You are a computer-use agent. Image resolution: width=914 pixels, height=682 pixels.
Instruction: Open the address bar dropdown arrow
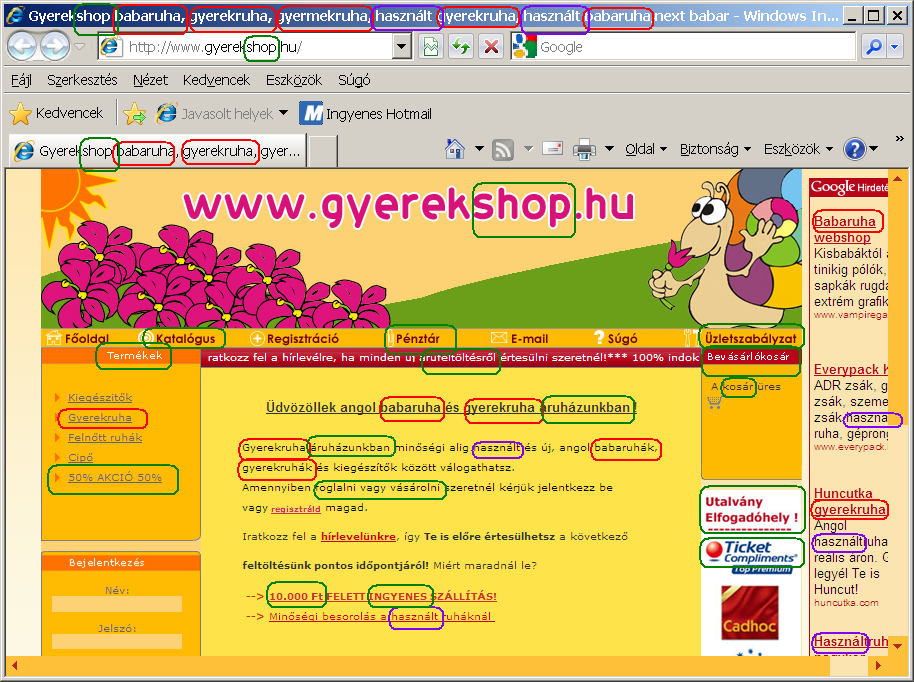tap(401, 47)
